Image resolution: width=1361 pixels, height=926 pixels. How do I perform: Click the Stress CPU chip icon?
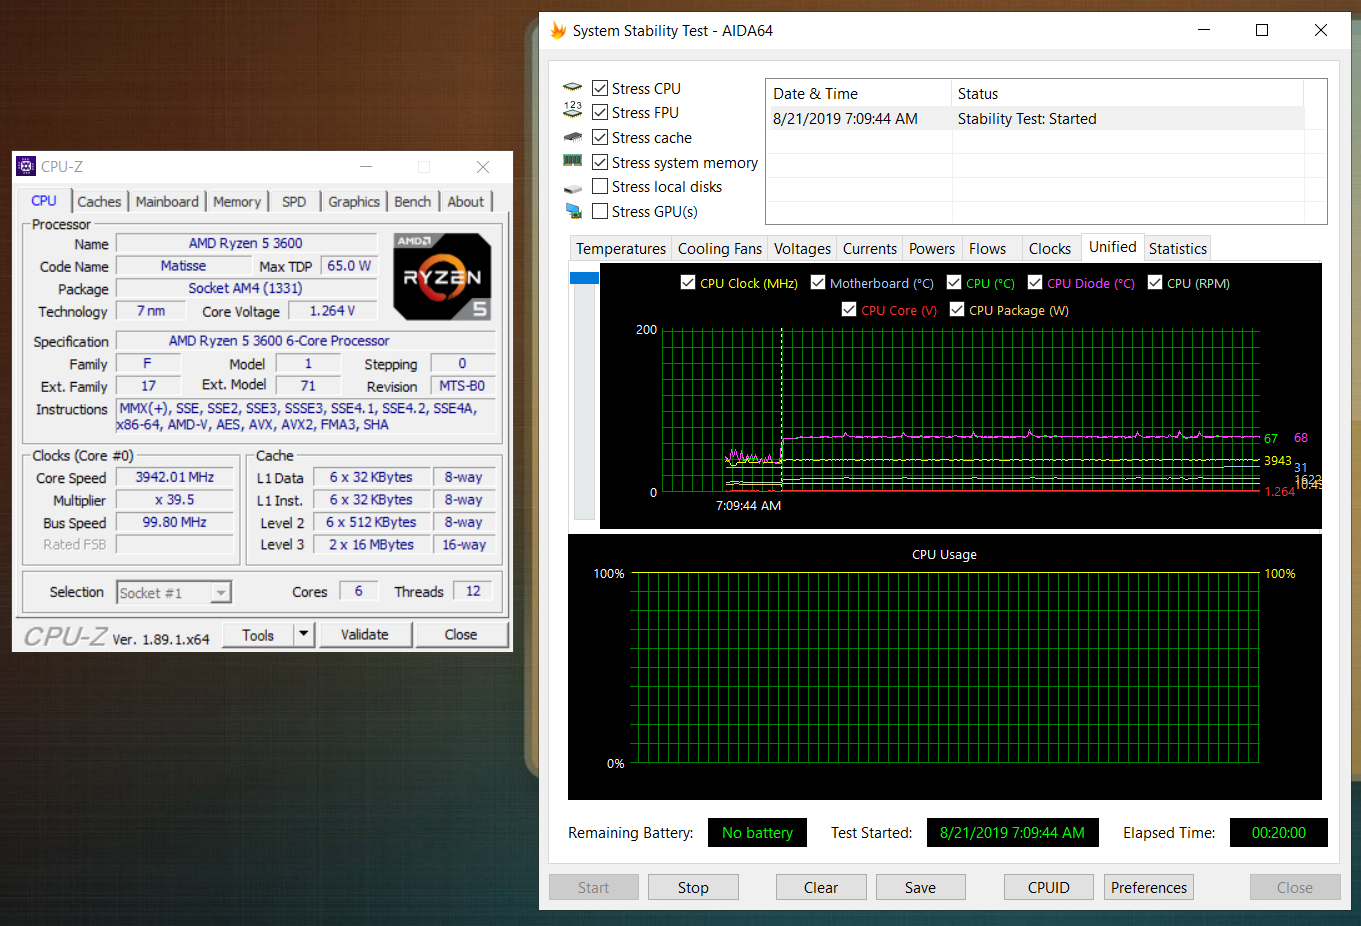tap(572, 88)
